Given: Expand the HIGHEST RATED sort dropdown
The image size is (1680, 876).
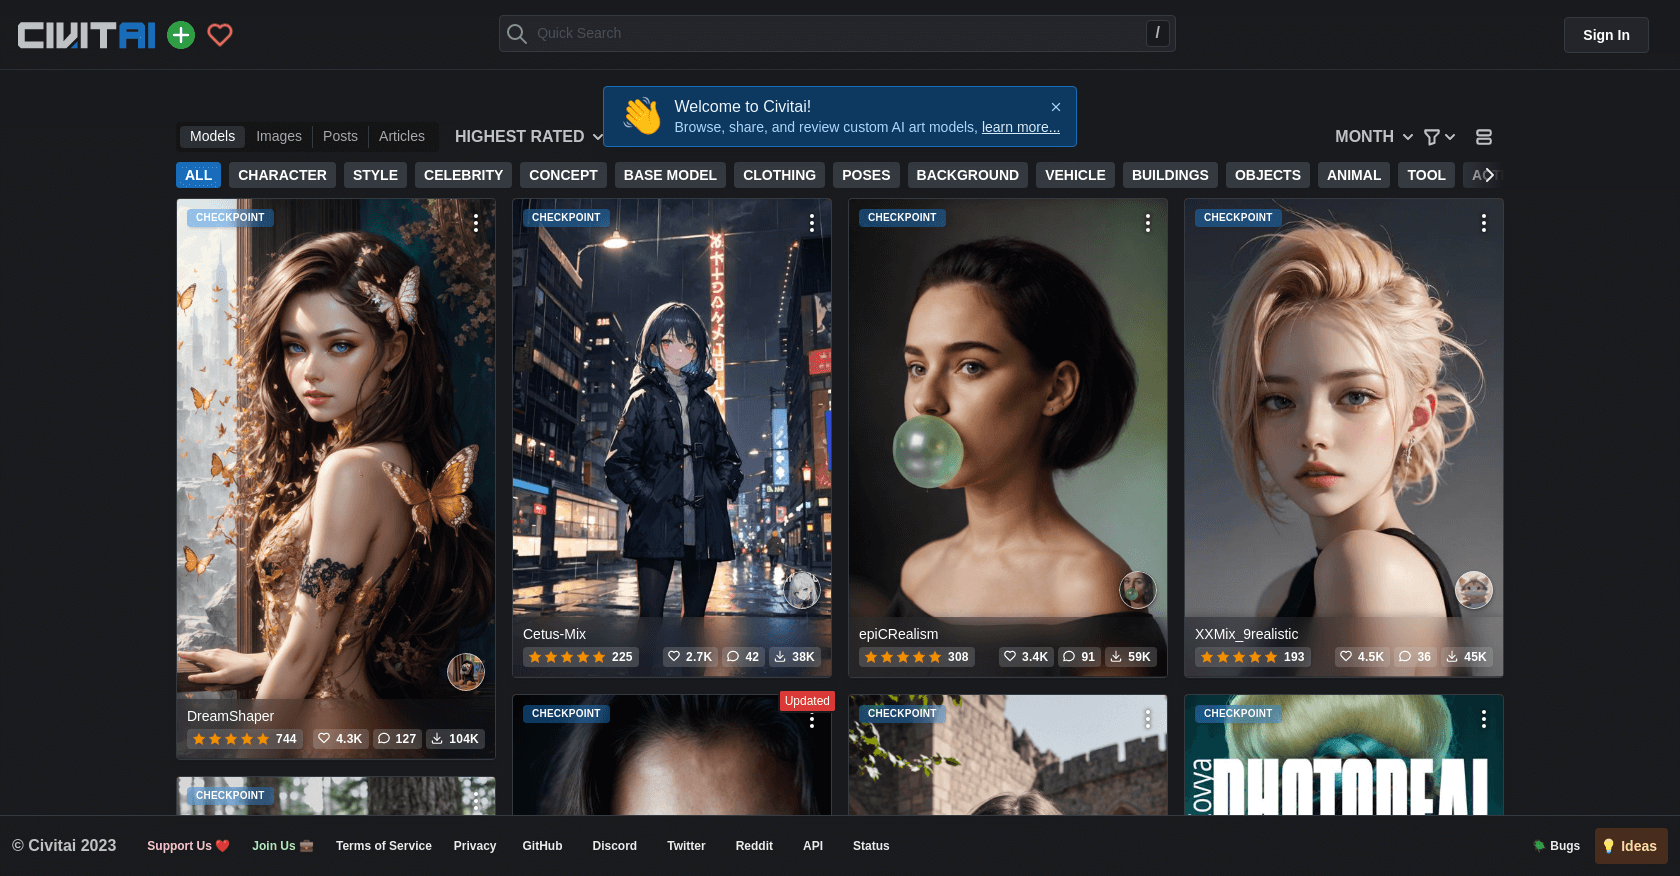Looking at the screenshot, I should click(528, 137).
